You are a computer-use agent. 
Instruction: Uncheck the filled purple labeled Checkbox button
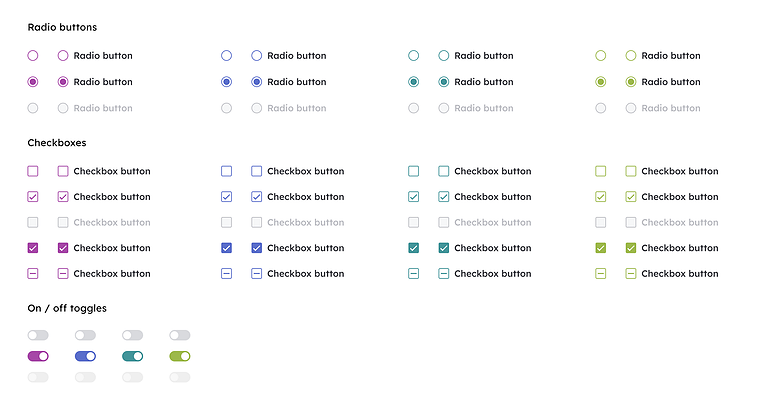63,248
